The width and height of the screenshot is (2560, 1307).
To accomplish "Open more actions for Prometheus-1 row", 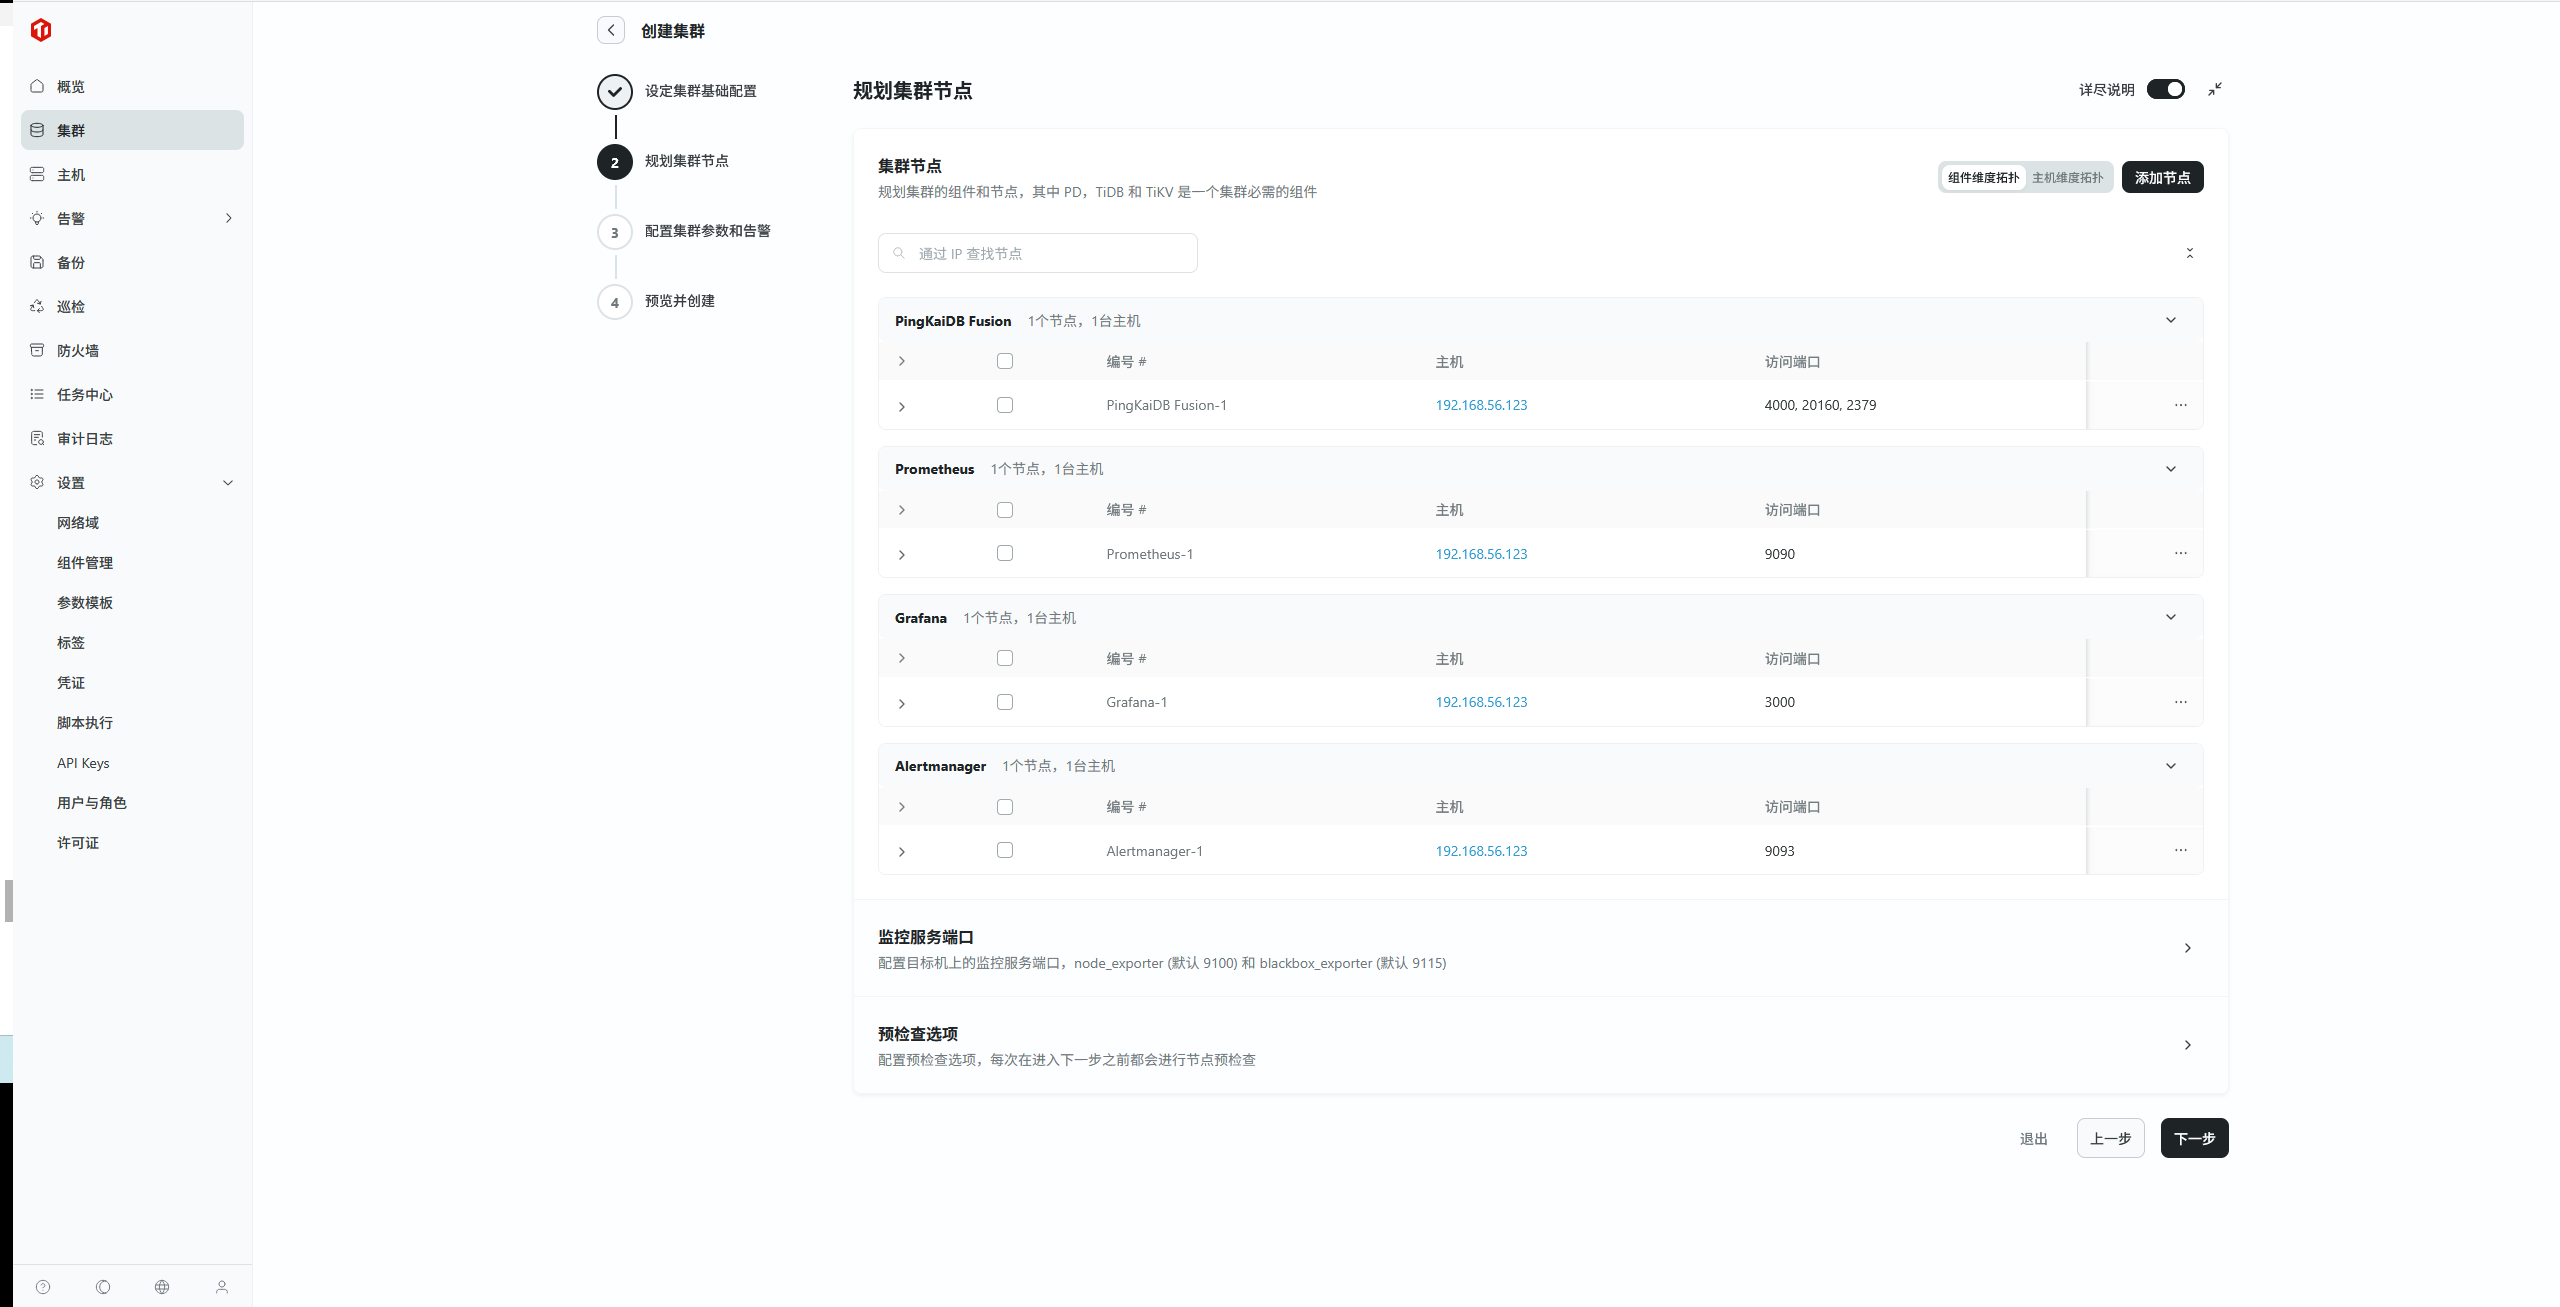I will point(2180,553).
